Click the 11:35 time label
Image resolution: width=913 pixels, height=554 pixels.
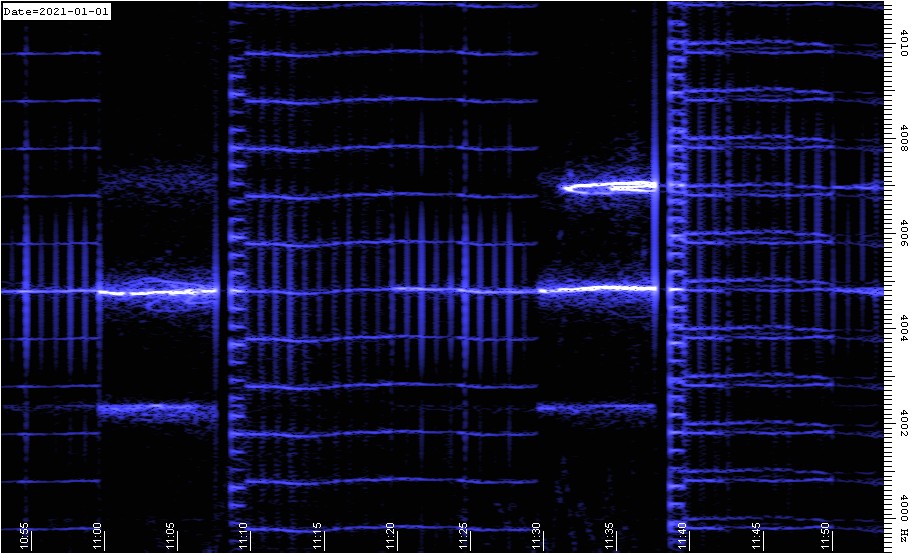609,534
